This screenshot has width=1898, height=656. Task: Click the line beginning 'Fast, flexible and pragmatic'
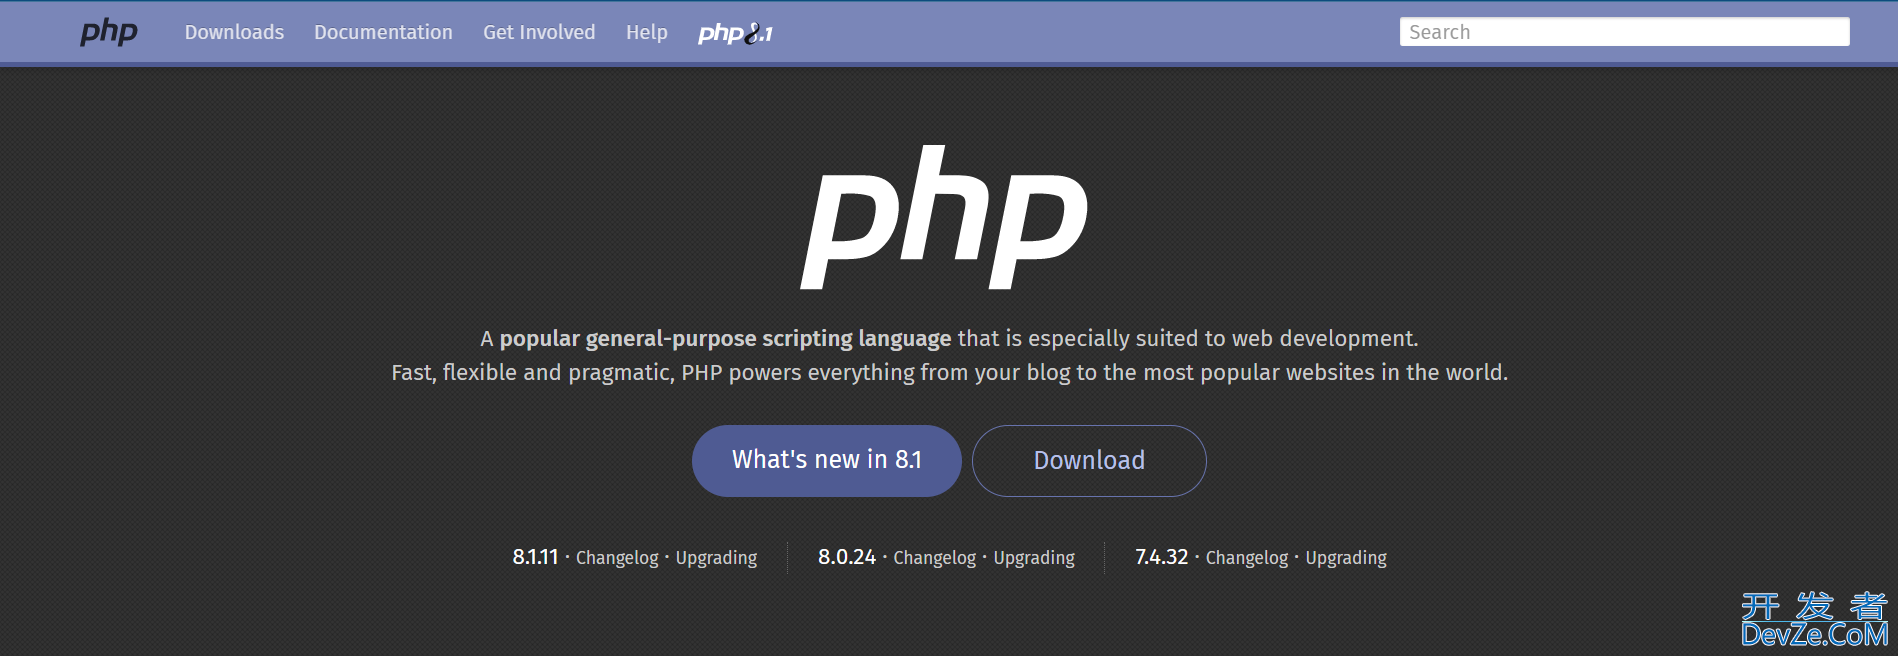coord(949,373)
